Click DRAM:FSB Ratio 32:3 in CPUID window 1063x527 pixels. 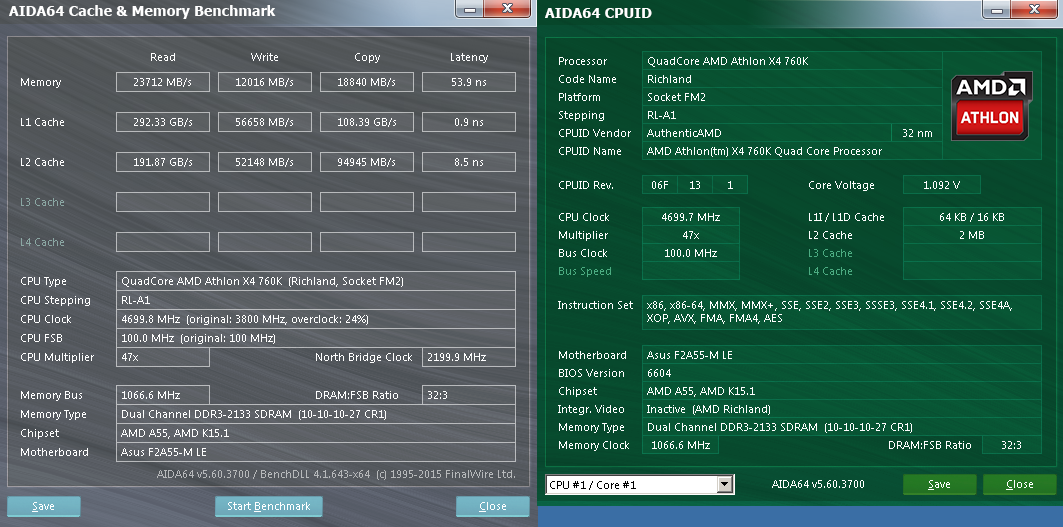pyautogui.click(x=1011, y=445)
